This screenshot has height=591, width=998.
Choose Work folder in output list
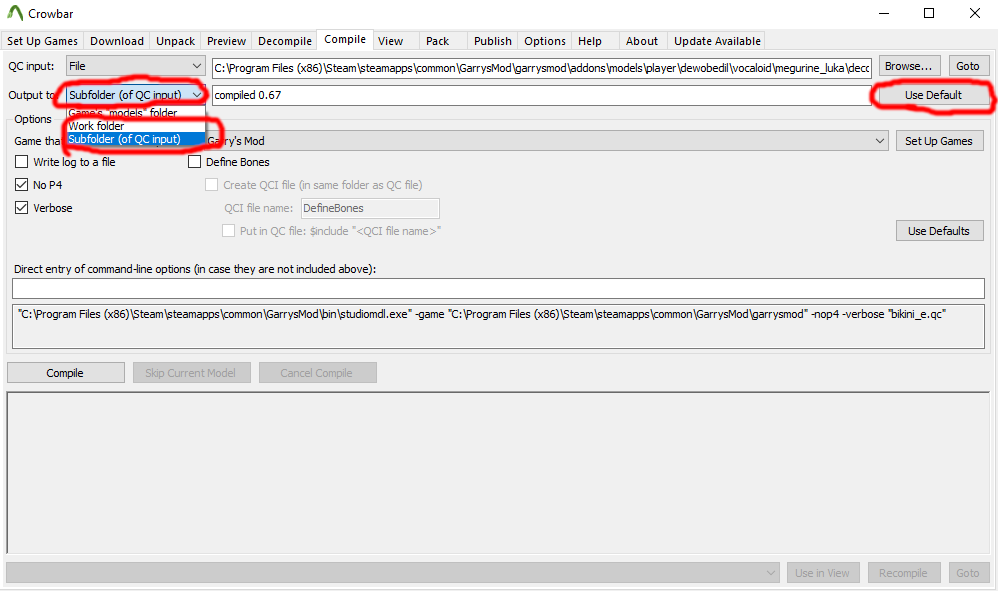point(136,126)
